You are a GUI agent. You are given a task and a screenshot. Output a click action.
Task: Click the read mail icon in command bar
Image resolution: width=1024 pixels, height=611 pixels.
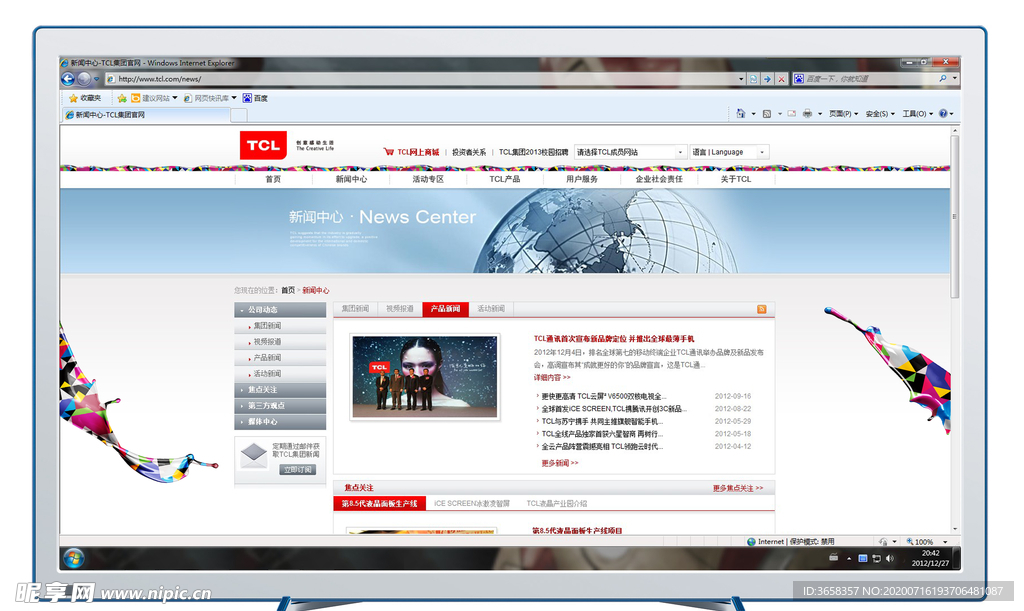tap(792, 114)
